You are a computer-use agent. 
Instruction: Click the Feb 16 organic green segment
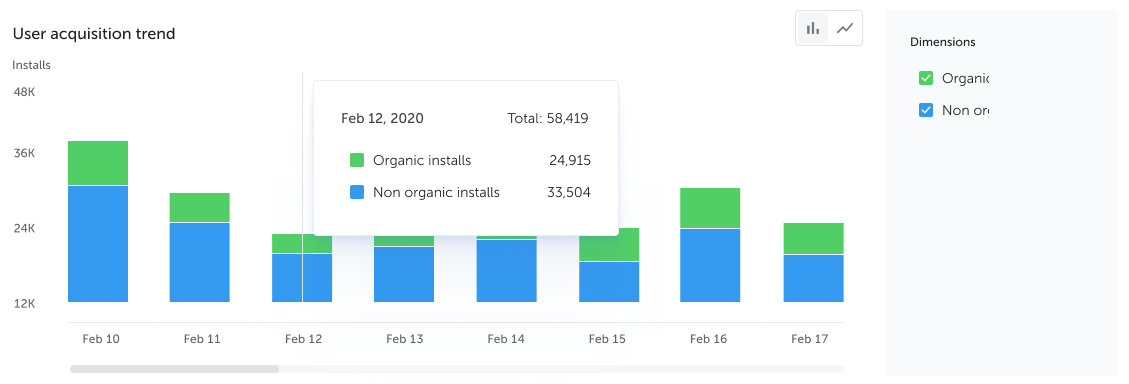tap(710, 208)
